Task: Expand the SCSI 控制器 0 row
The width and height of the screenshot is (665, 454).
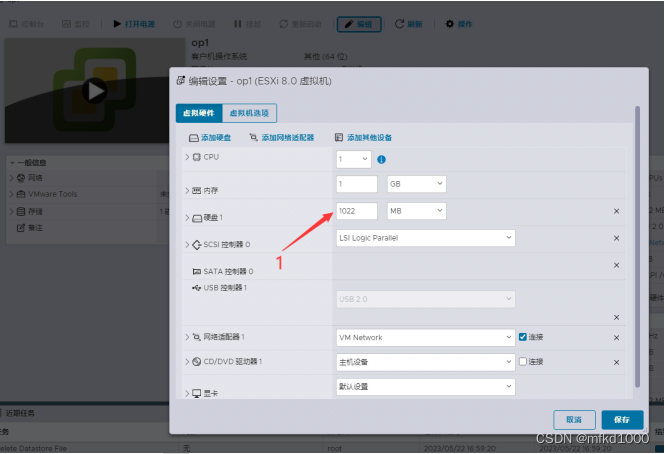Action: [x=187, y=244]
